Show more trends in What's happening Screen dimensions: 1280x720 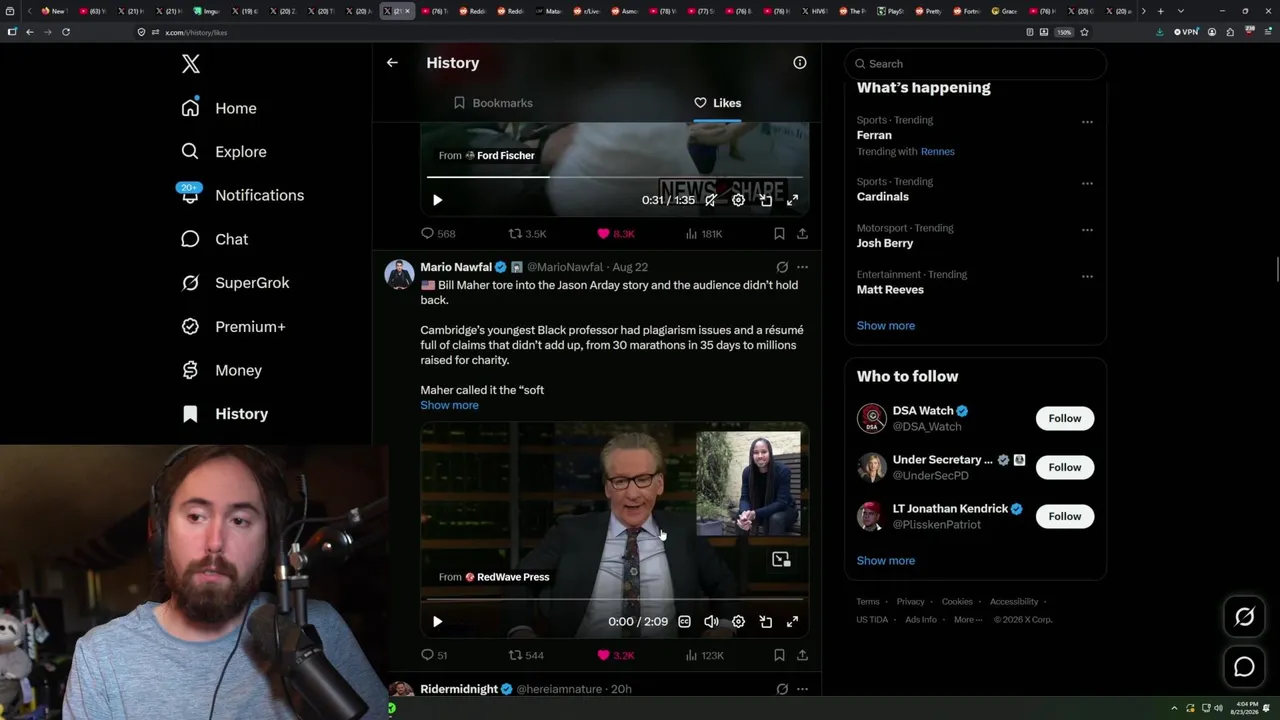886,326
